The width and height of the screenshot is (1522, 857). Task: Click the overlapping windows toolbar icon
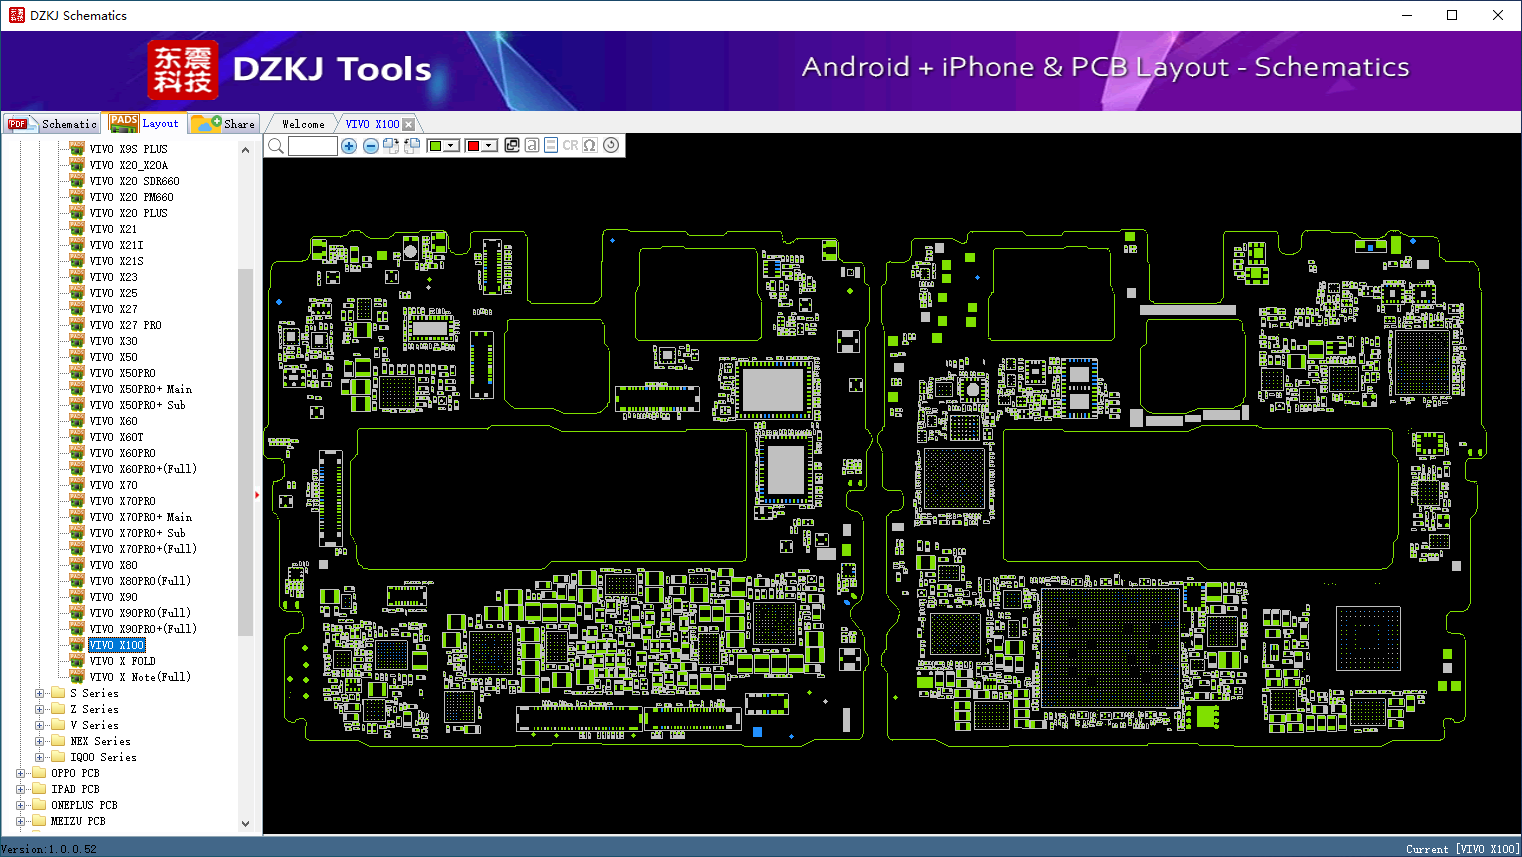coord(512,145)
